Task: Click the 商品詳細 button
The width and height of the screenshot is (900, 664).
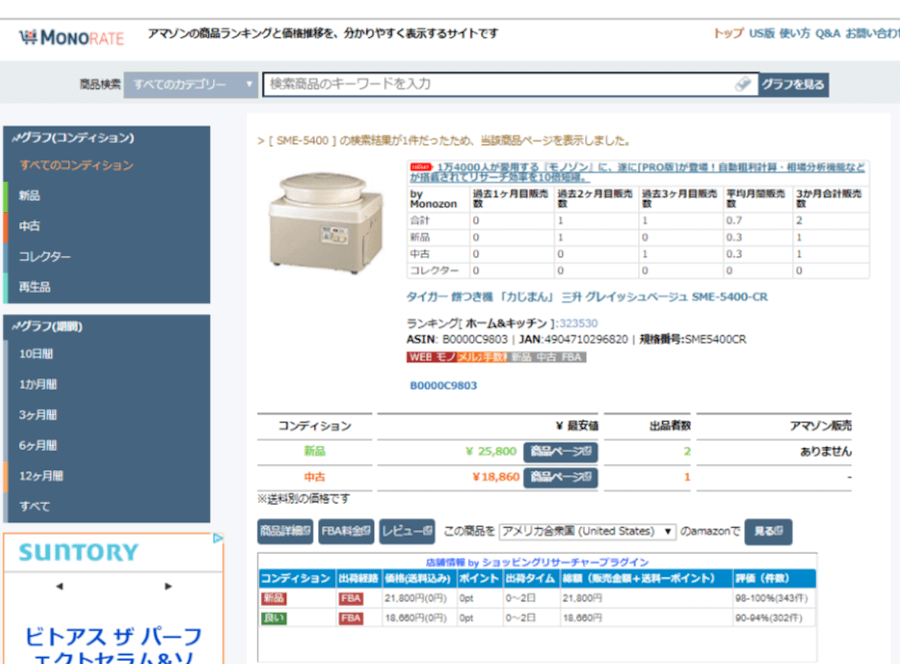Action: [x=285, y=531]
